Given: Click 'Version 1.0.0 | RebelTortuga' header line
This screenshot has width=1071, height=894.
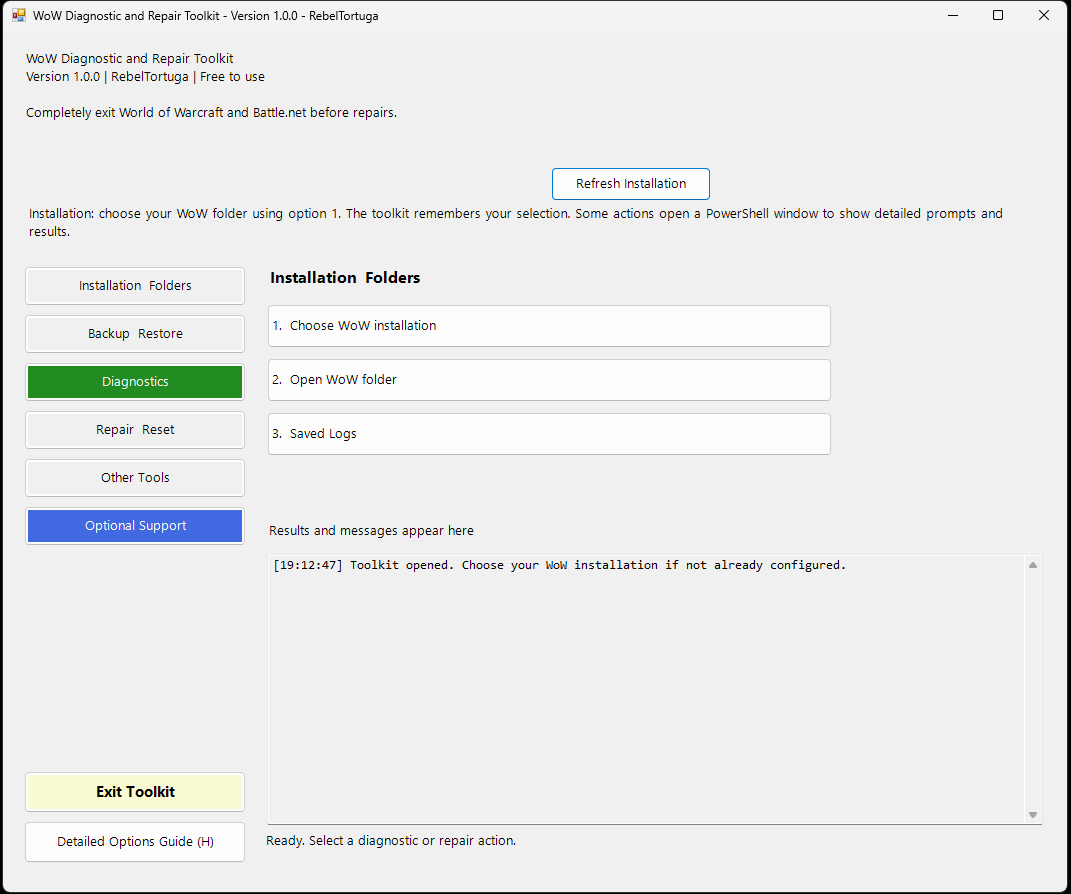Looking at the screenshot, I should [x=145, y=77].
